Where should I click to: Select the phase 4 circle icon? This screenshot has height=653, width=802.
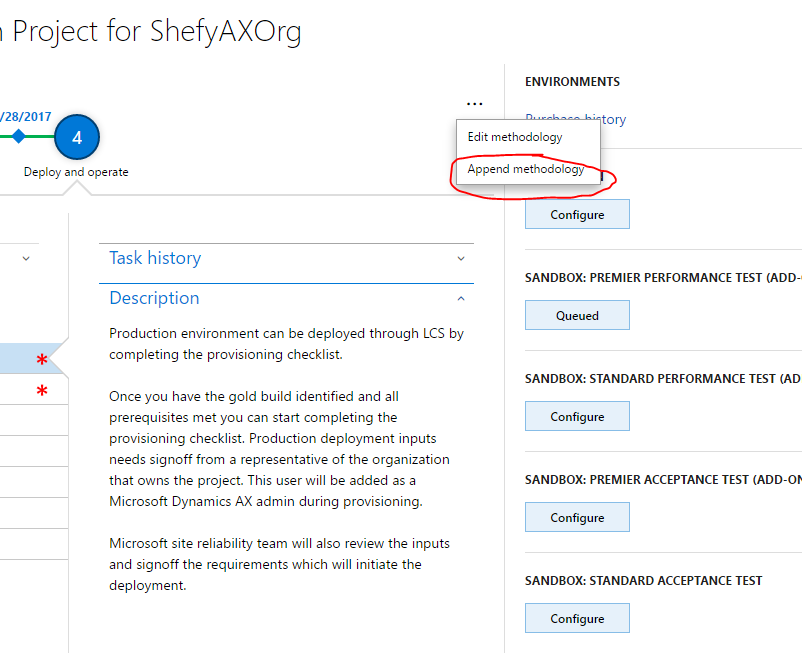pos(77,137)
